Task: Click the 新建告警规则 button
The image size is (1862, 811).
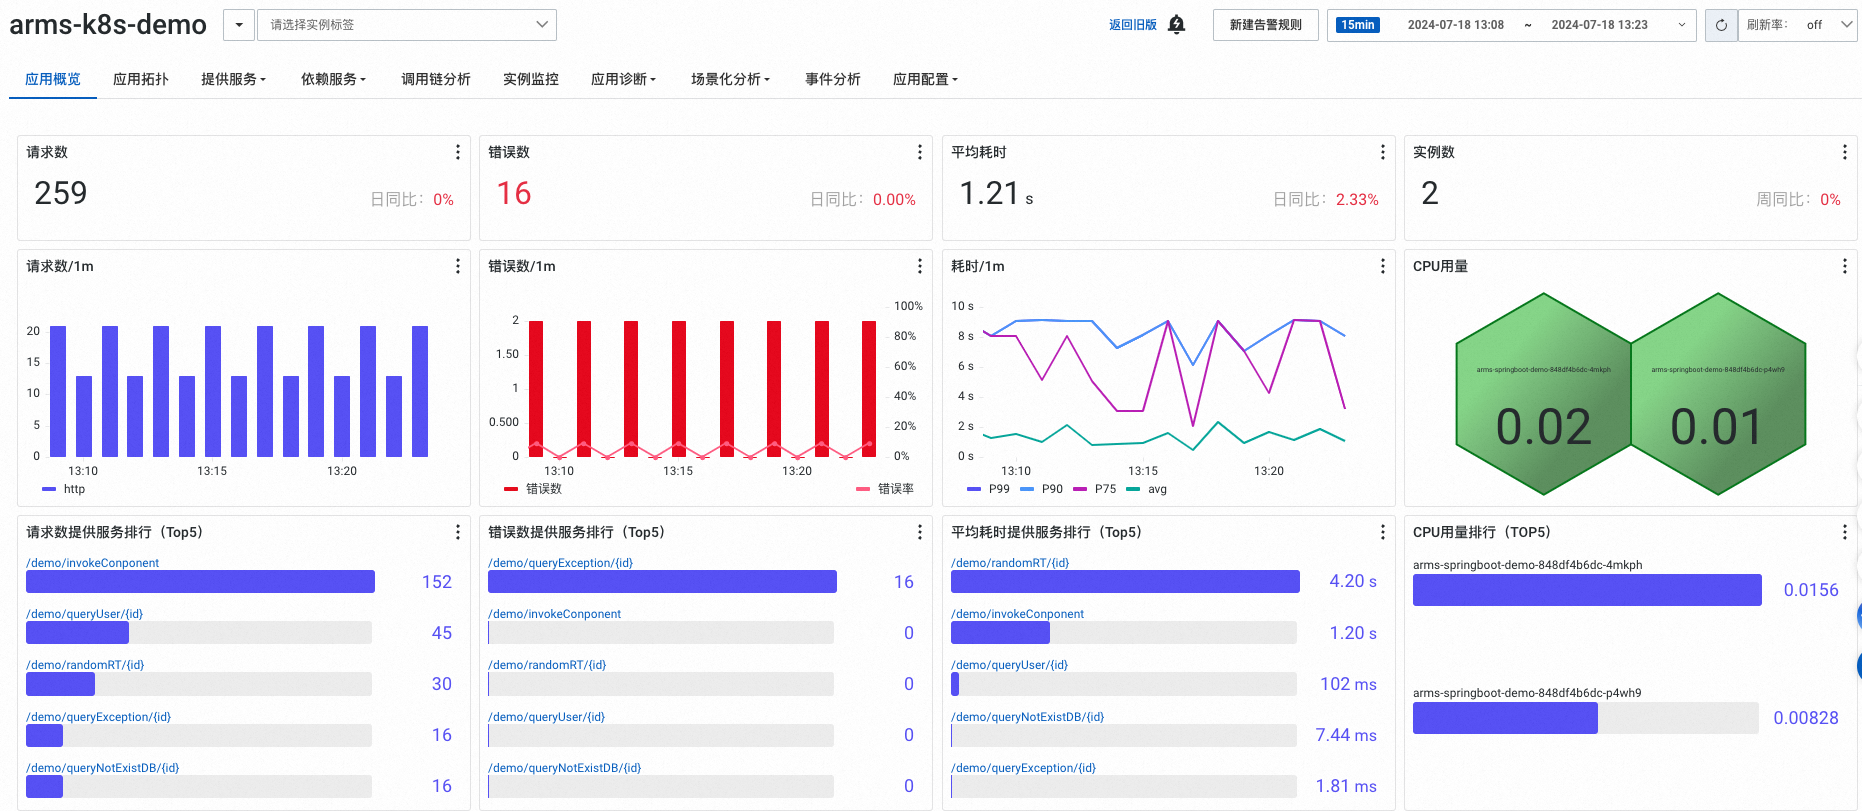Action: tap(1266, 25)
